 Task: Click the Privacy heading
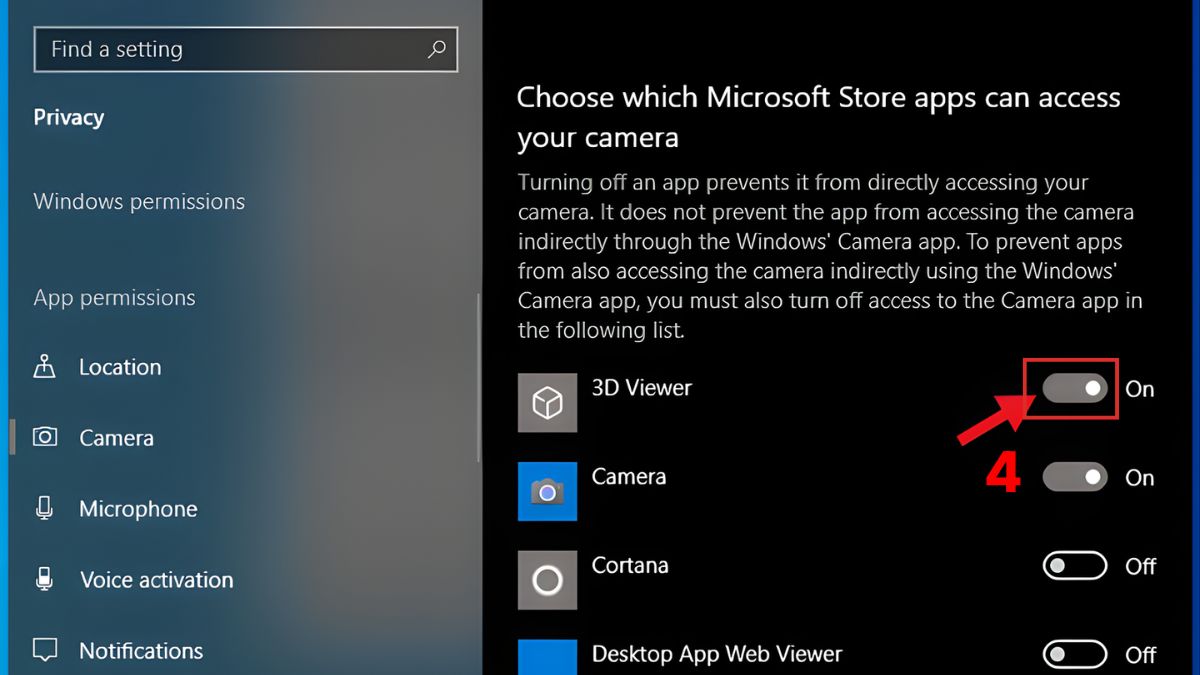69,118
